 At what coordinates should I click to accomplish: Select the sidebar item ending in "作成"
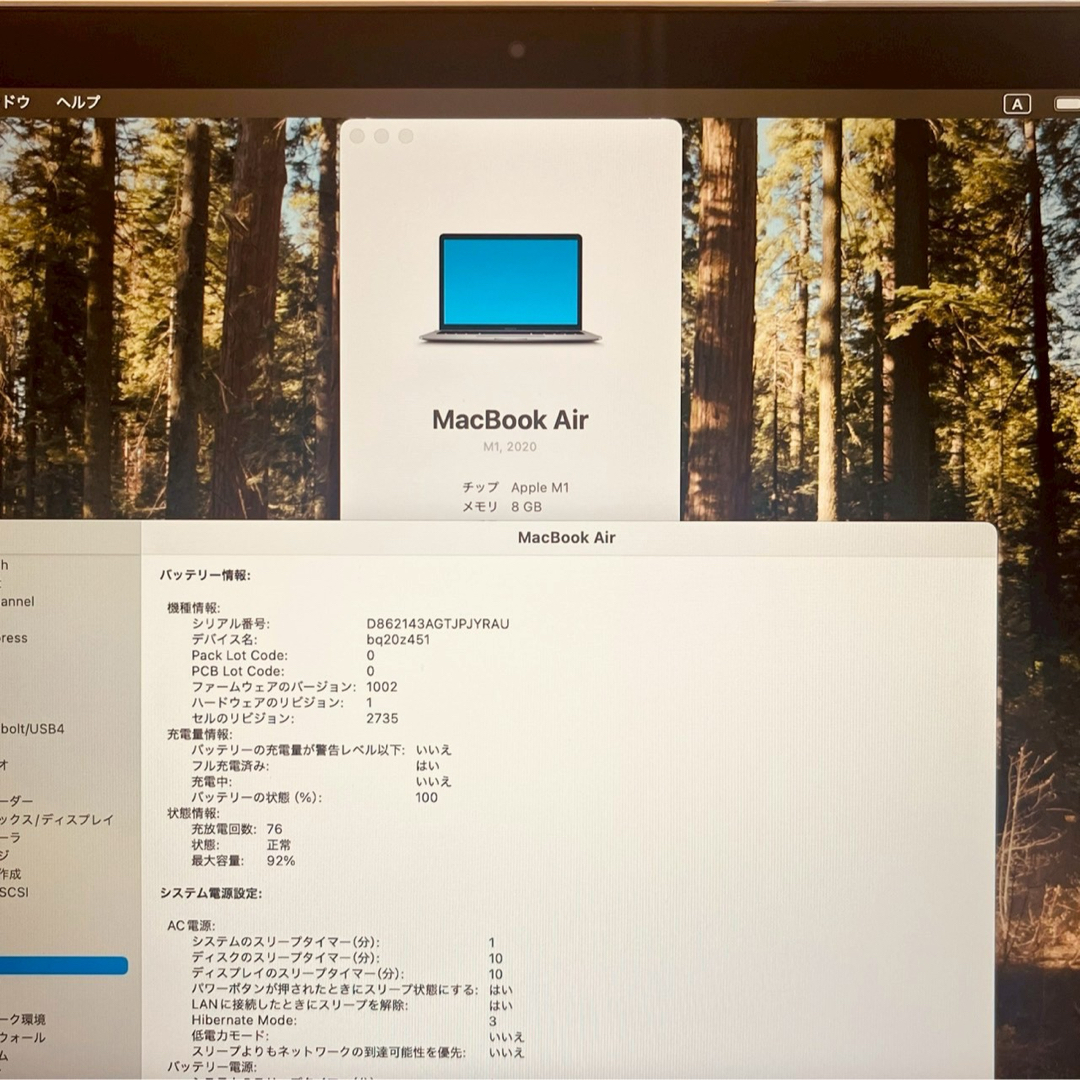coord(11,874)
